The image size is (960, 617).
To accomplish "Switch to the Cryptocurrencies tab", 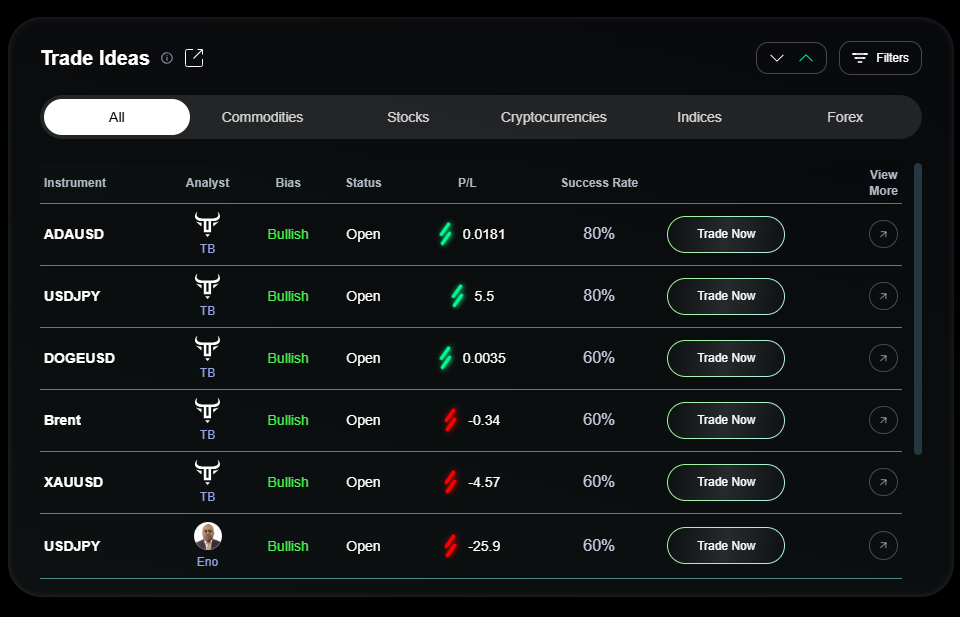I will [x=553, y=117].
